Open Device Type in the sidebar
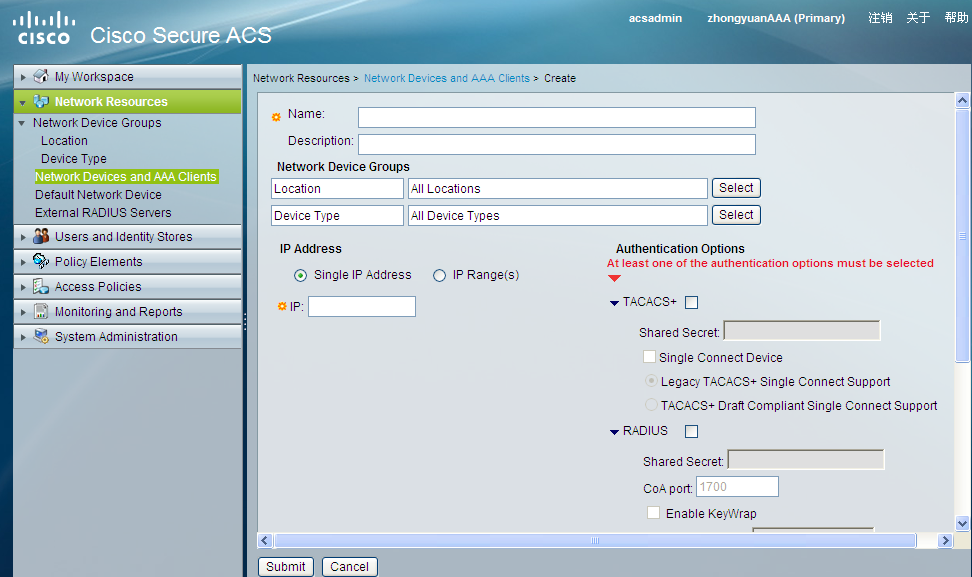Viewport: 972px width, 577px height. [x=74, y=159]
